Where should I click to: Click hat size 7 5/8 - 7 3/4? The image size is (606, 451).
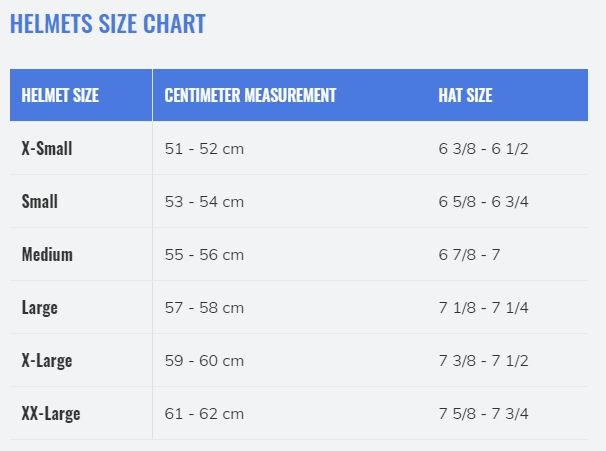483,414
